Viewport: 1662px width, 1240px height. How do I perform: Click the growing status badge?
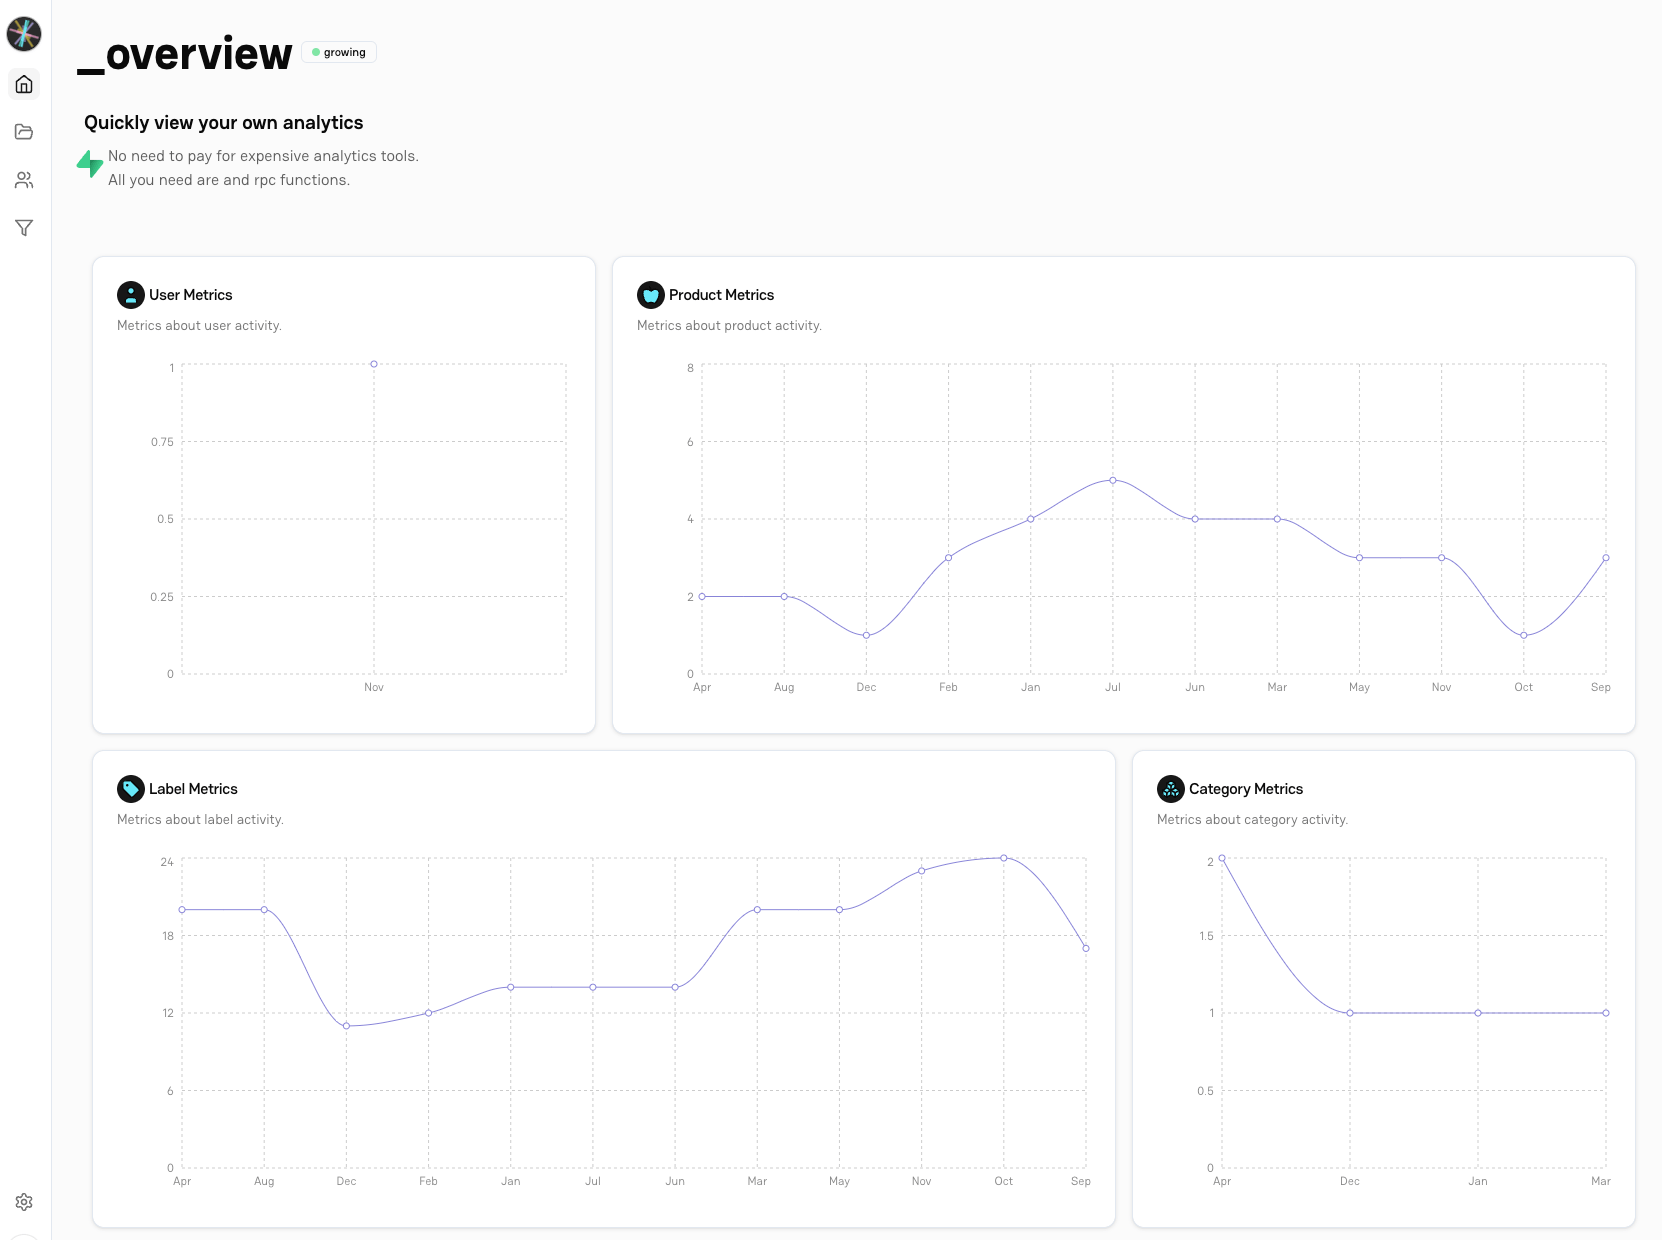(339, 52)
